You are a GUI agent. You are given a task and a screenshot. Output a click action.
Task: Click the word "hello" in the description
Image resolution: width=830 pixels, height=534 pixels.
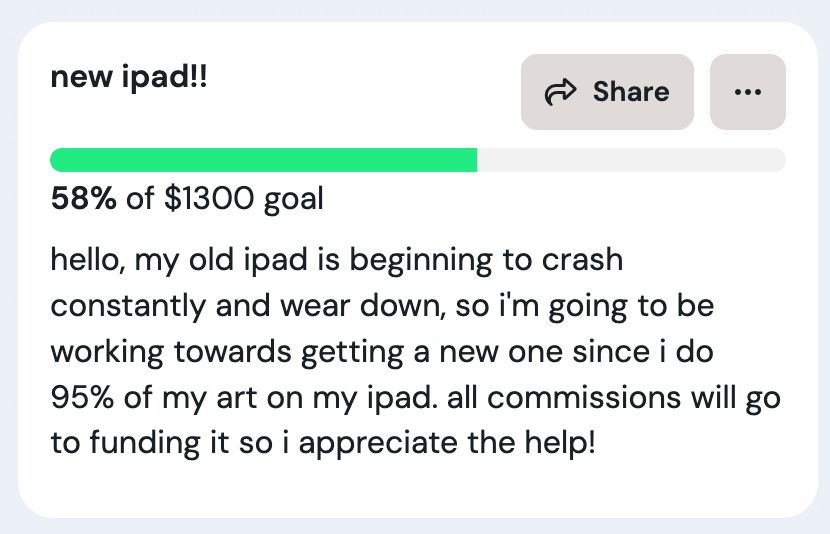point(85,261)
